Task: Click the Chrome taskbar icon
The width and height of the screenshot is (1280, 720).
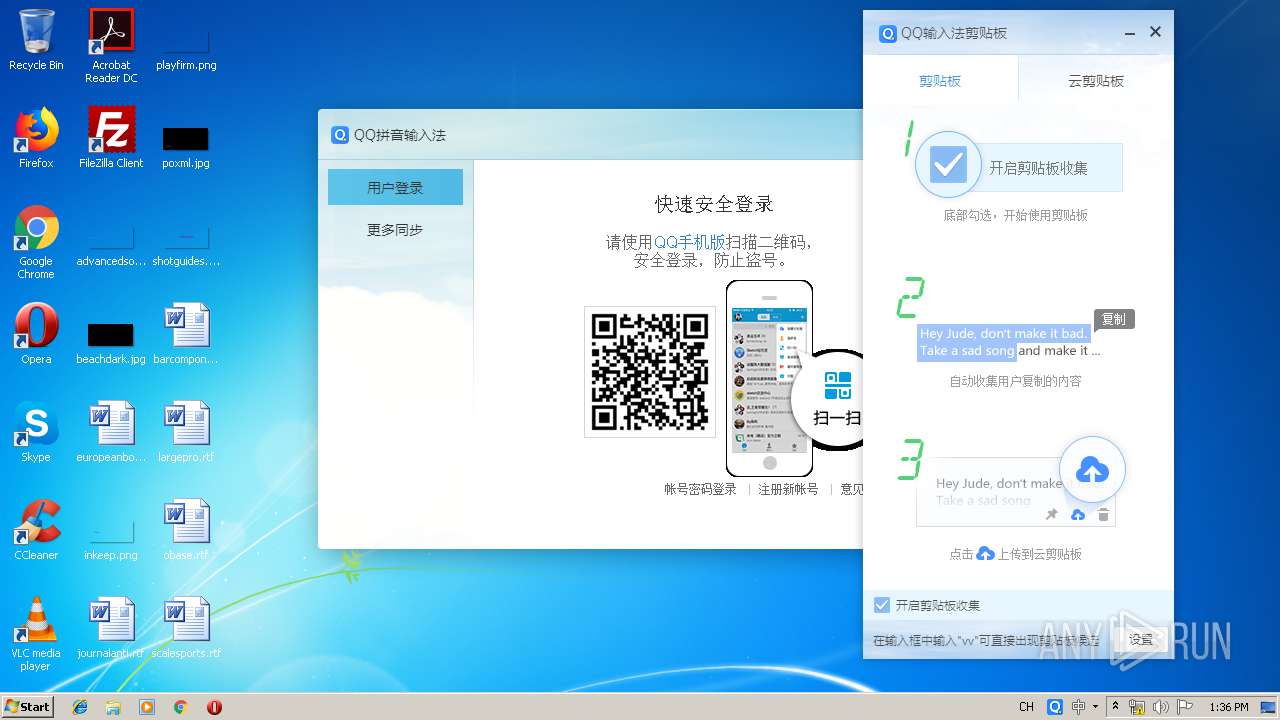Action: coord(180,707)
